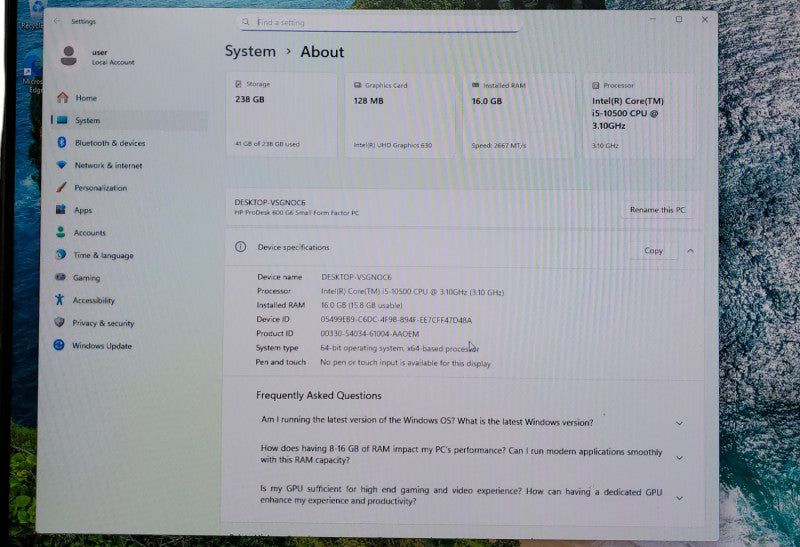Expand the 8-16 GB RAM question

point(680,458)
